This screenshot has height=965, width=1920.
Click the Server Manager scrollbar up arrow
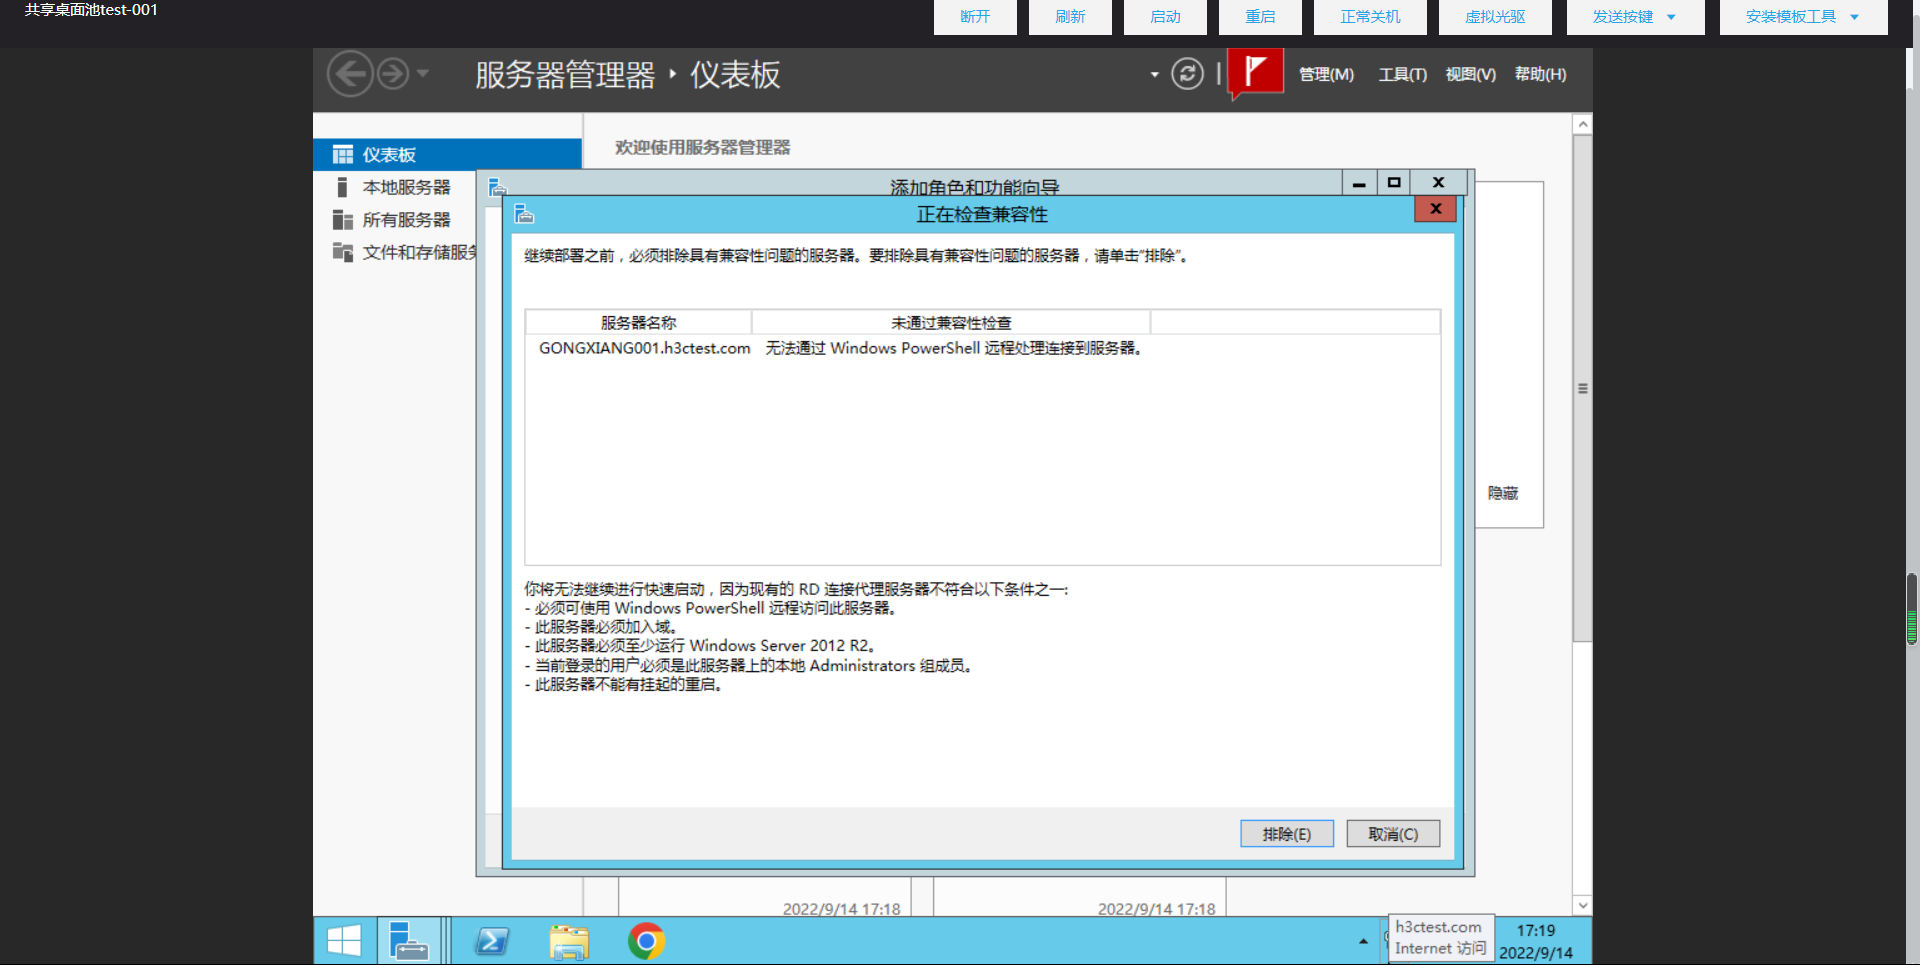pos(1582,125)
